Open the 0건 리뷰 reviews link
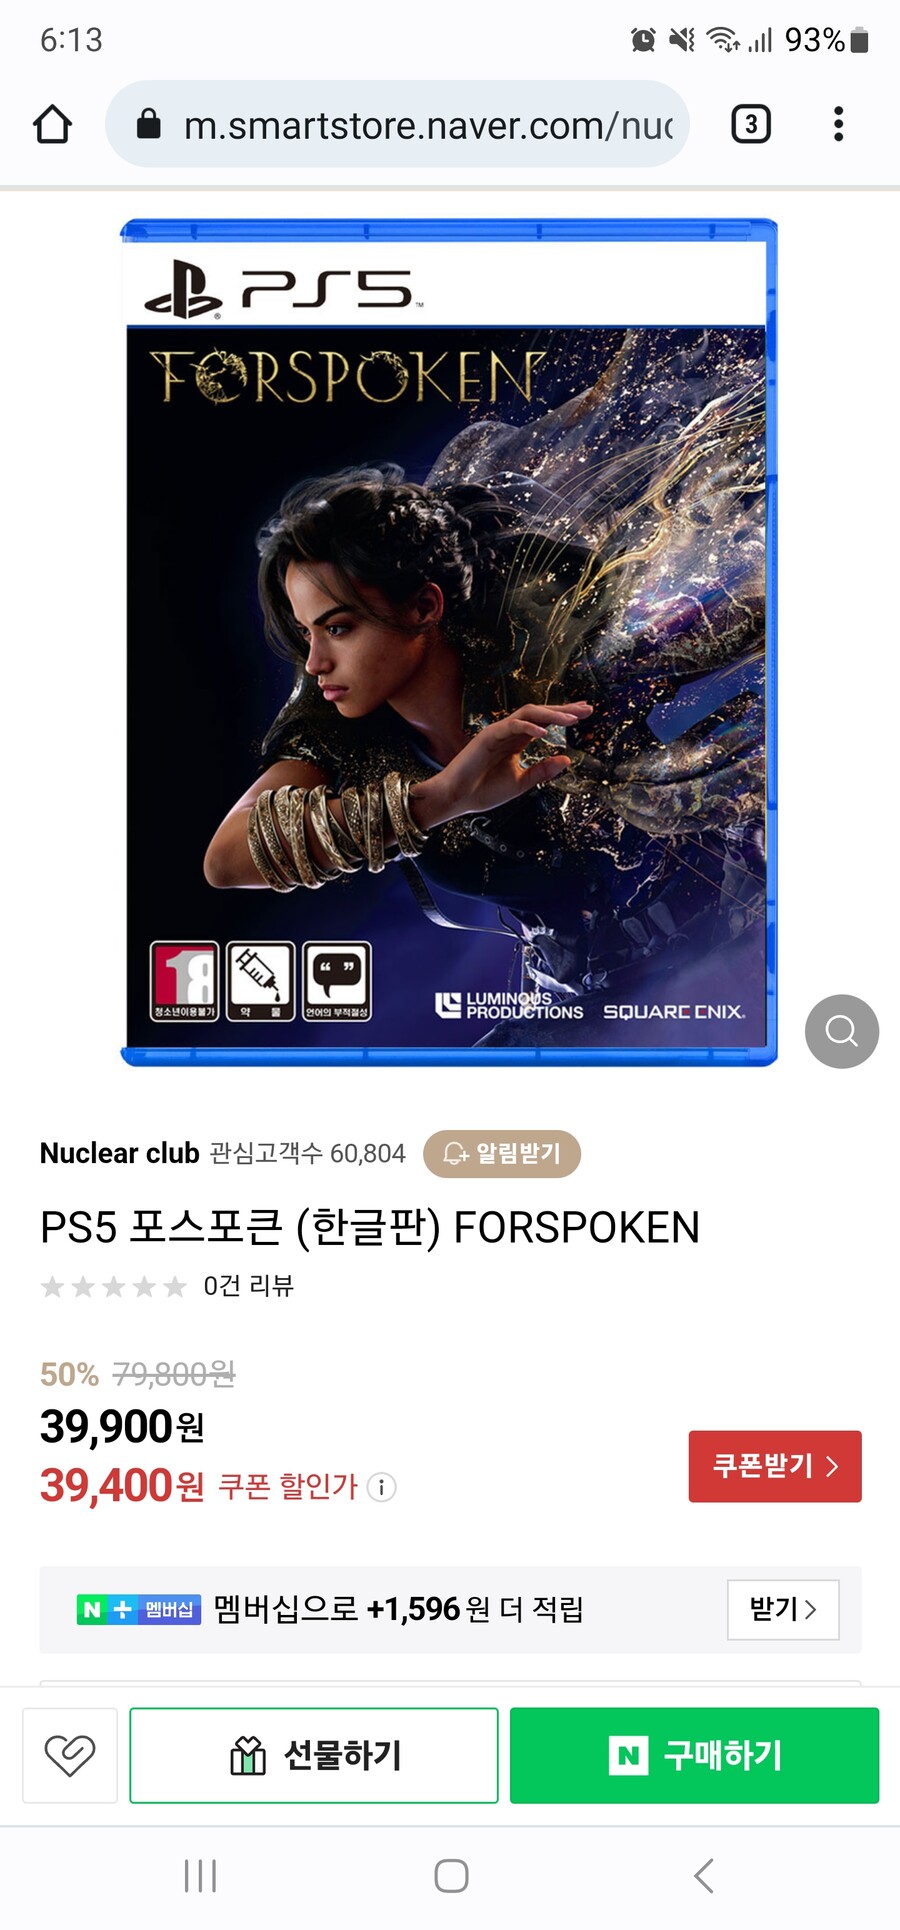The height and width of the screenshot is (1930, 900). [x=248, y=1285]
